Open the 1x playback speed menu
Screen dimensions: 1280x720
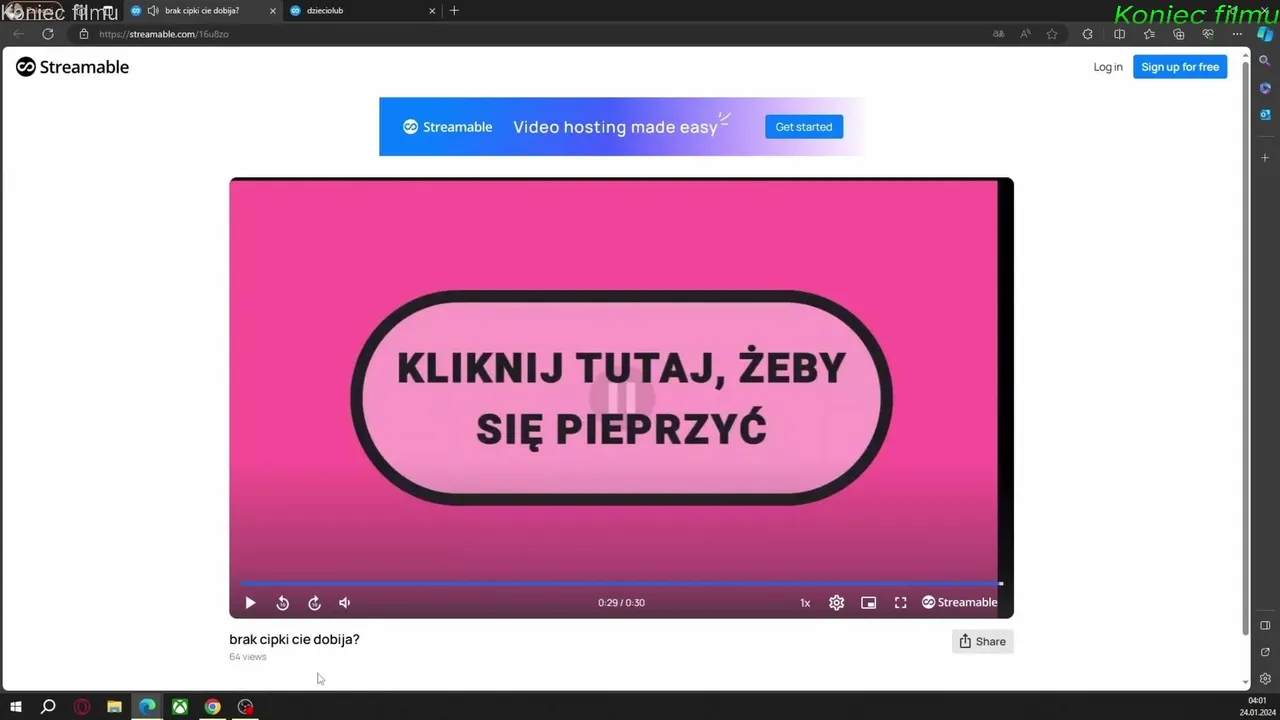point(805,603)
